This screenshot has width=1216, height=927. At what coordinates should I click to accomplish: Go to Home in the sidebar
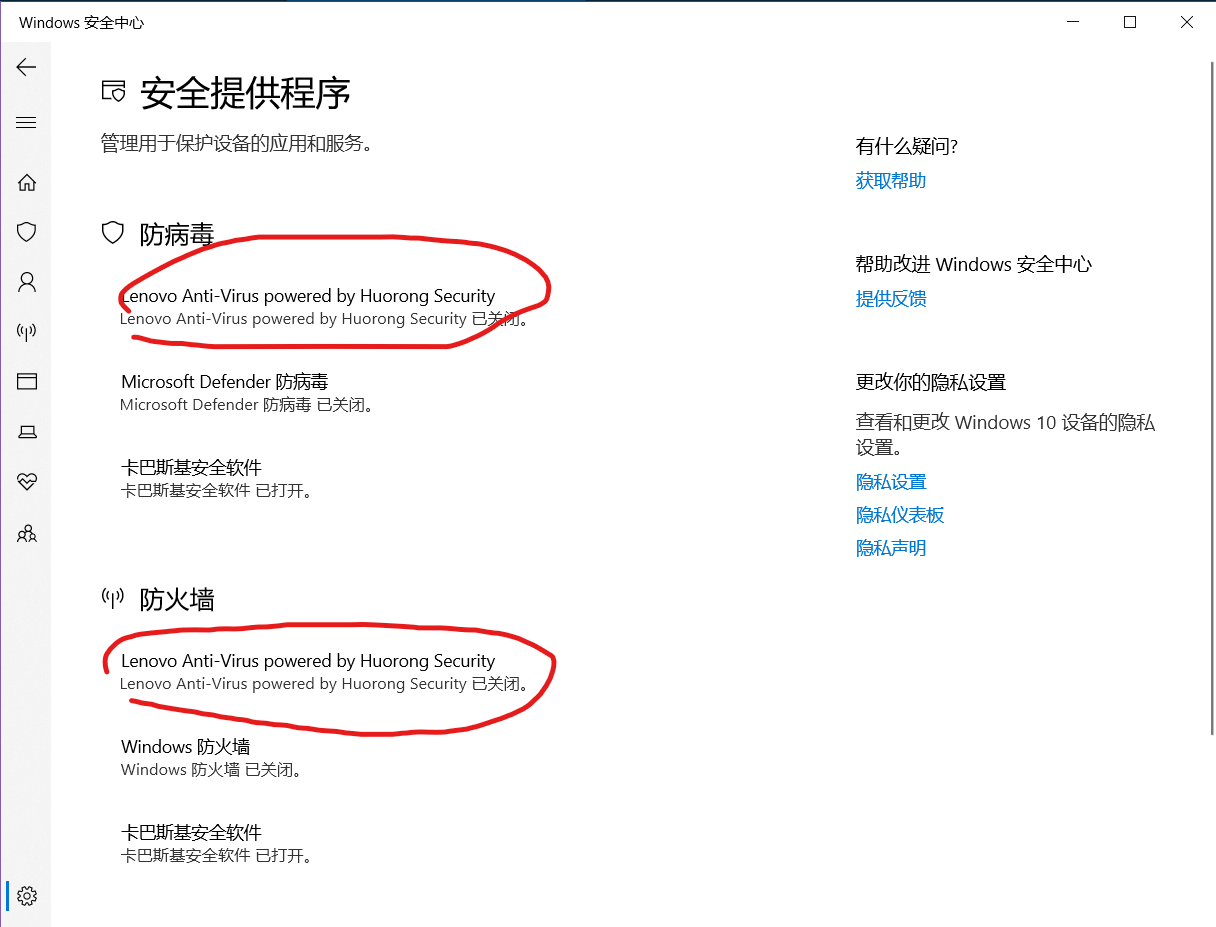click(27, 182)
